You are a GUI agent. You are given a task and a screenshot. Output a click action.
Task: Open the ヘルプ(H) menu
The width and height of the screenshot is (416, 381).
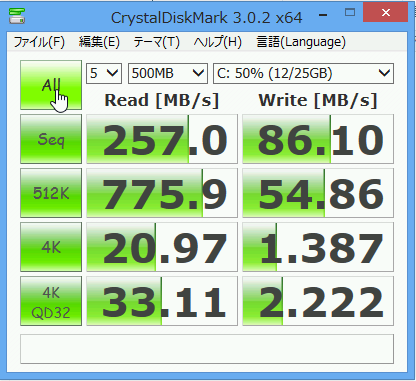coord(217,42)
